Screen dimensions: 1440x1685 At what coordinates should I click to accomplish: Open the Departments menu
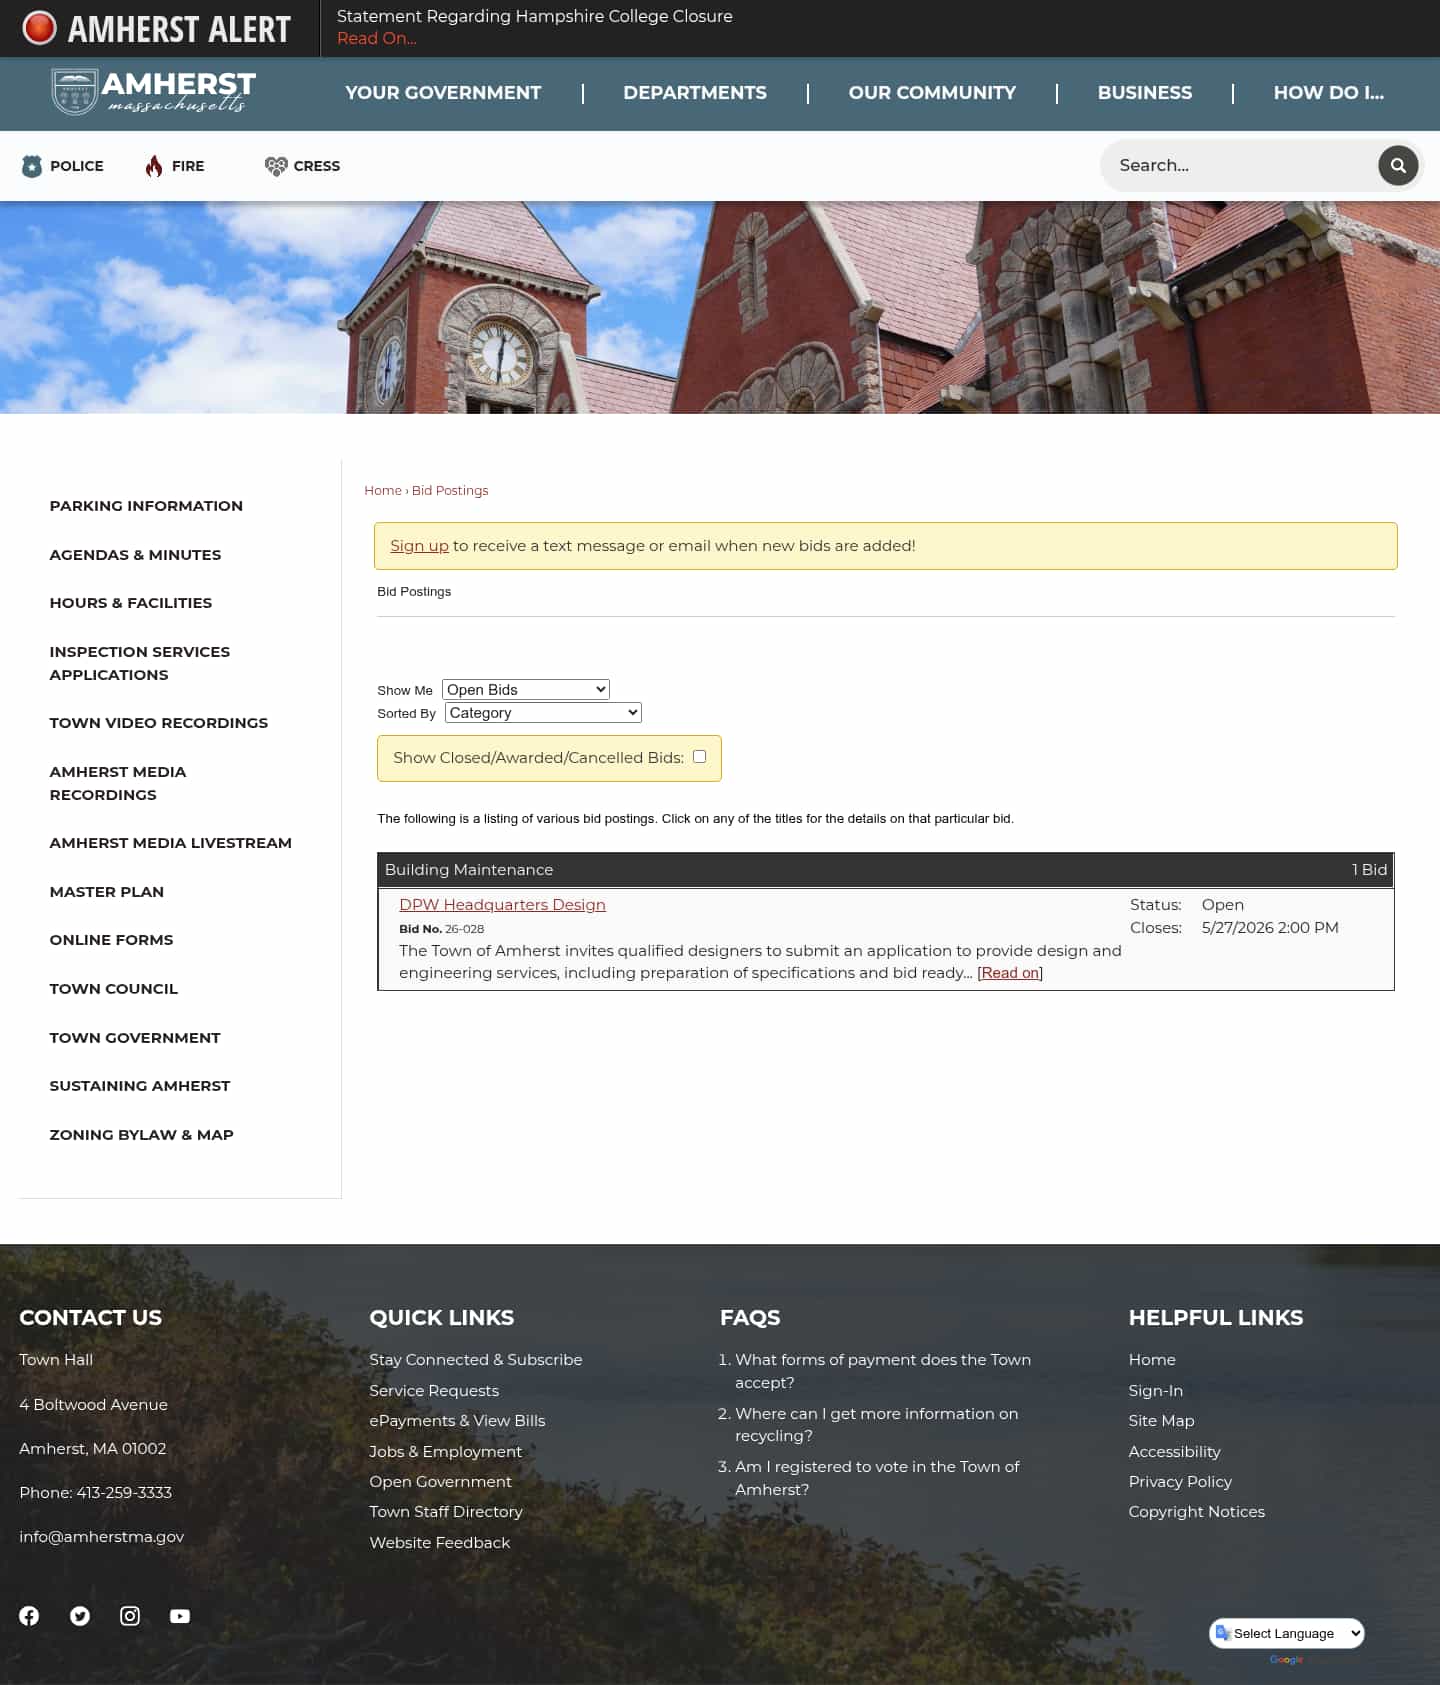coord(695,93)
